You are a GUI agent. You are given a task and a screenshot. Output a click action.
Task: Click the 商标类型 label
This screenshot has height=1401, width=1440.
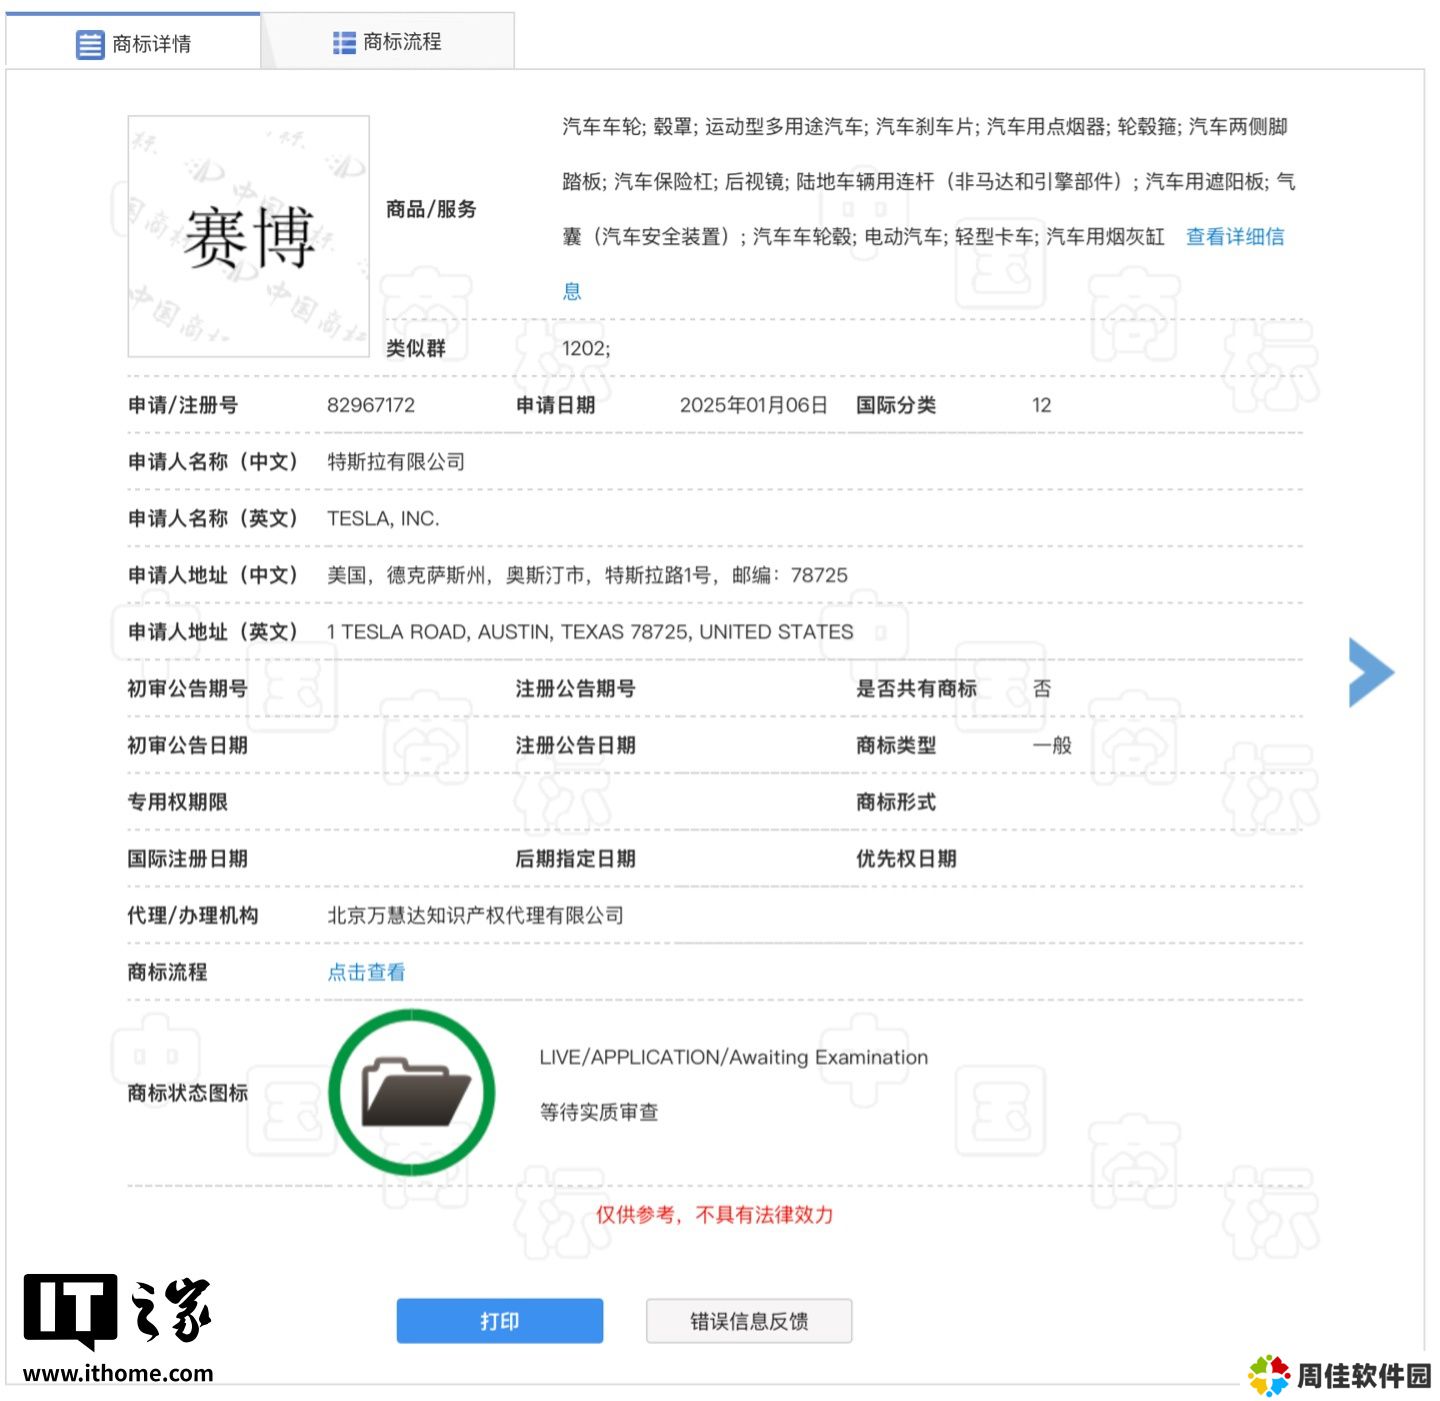pyautogui.click(x=896, y=745)
